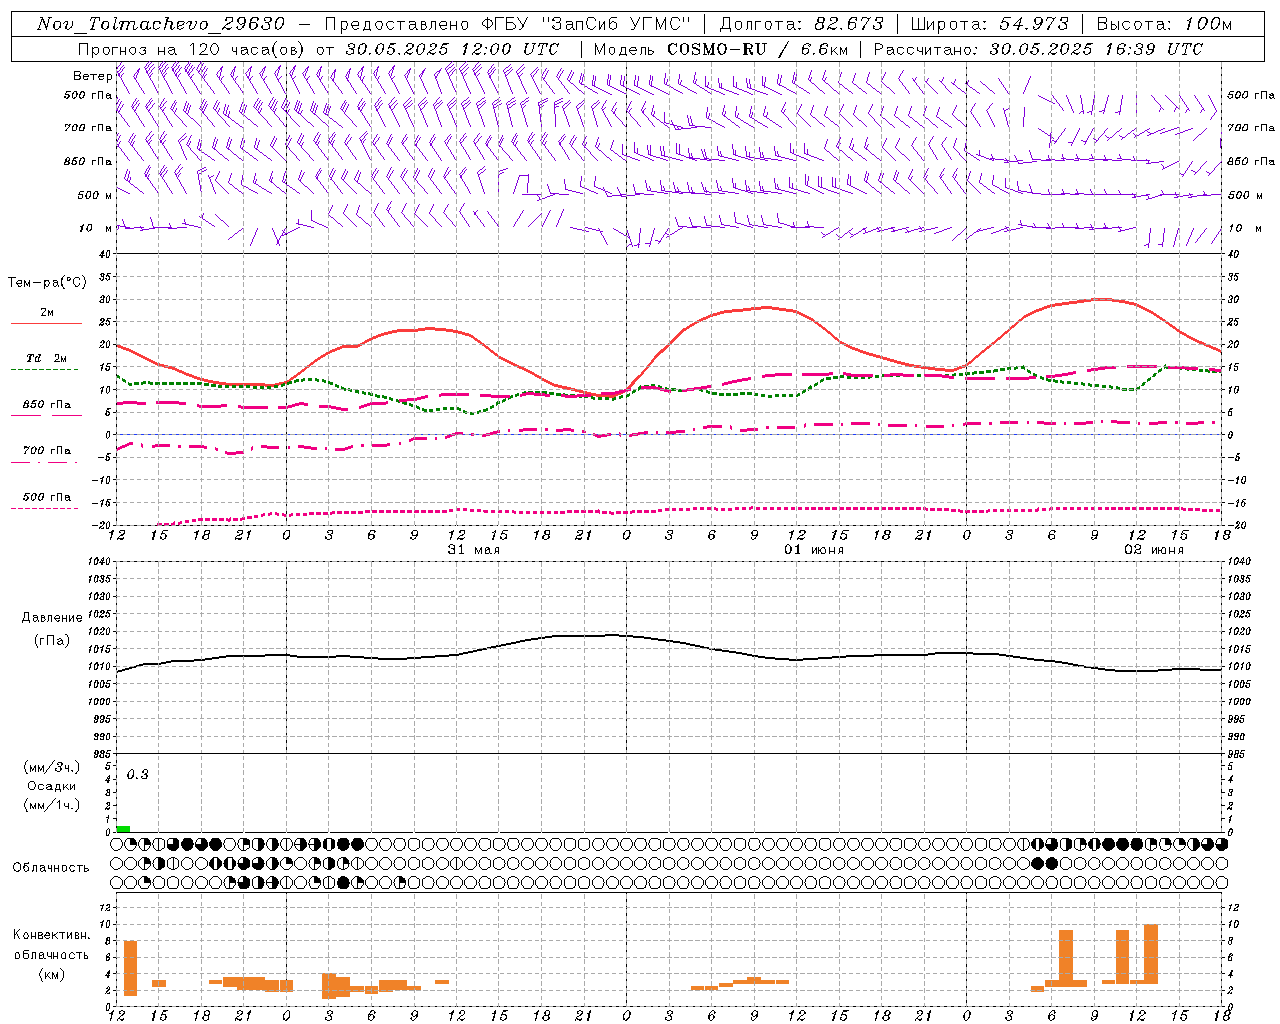Click the 0.3 precipitation amount value
Screen dimensions: 1280x1024
pos(137,775)
